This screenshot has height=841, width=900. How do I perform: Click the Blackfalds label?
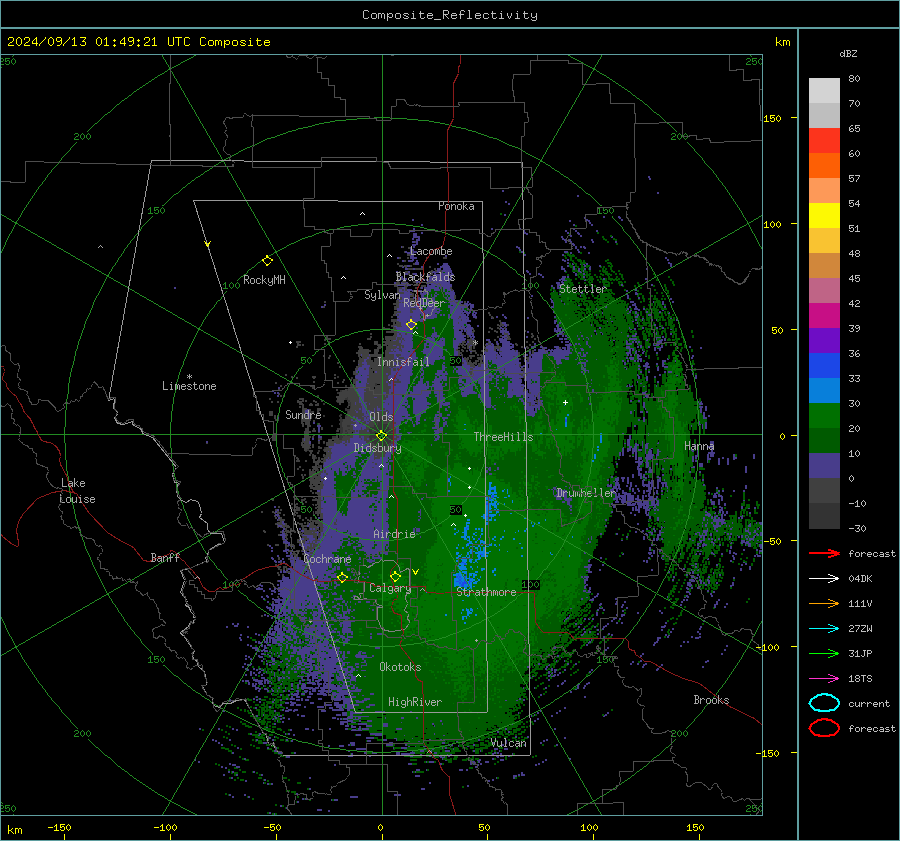point(425,277)
